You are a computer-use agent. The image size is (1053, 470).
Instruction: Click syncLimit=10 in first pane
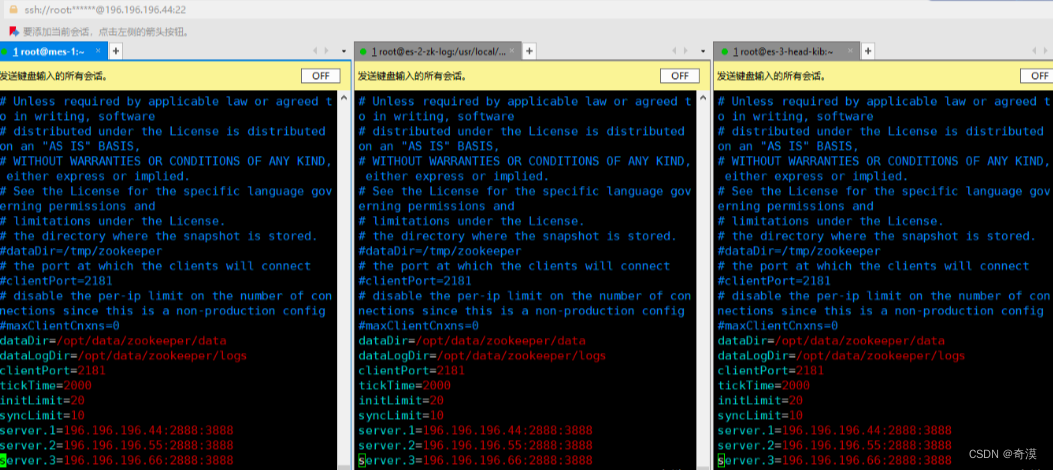(x=42, y=415)
